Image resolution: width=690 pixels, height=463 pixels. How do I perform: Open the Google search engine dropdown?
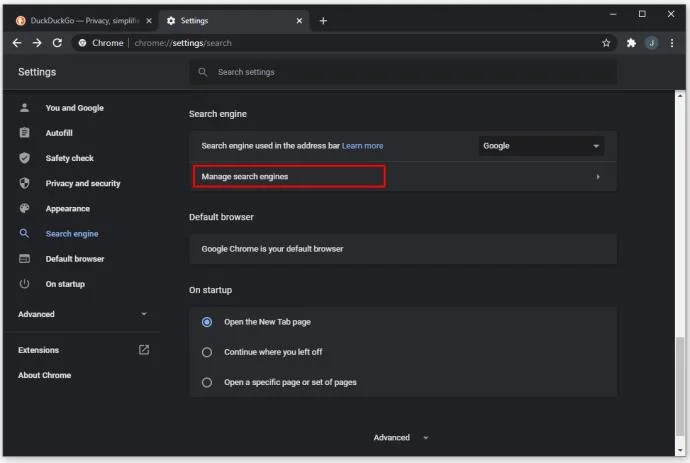click(541, 146)
